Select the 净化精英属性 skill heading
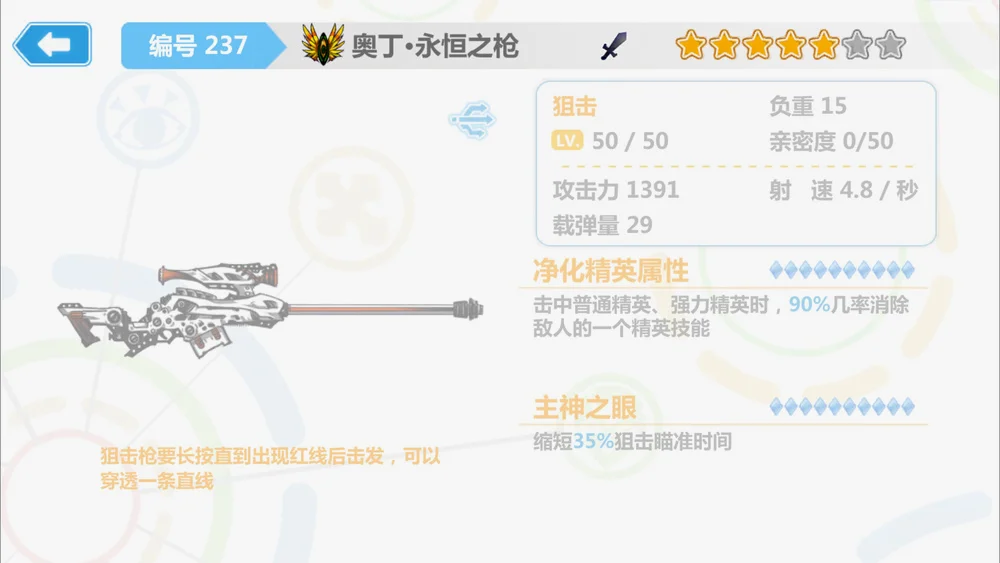Screen dimensions: 1000x563 [x=611, y=271]
